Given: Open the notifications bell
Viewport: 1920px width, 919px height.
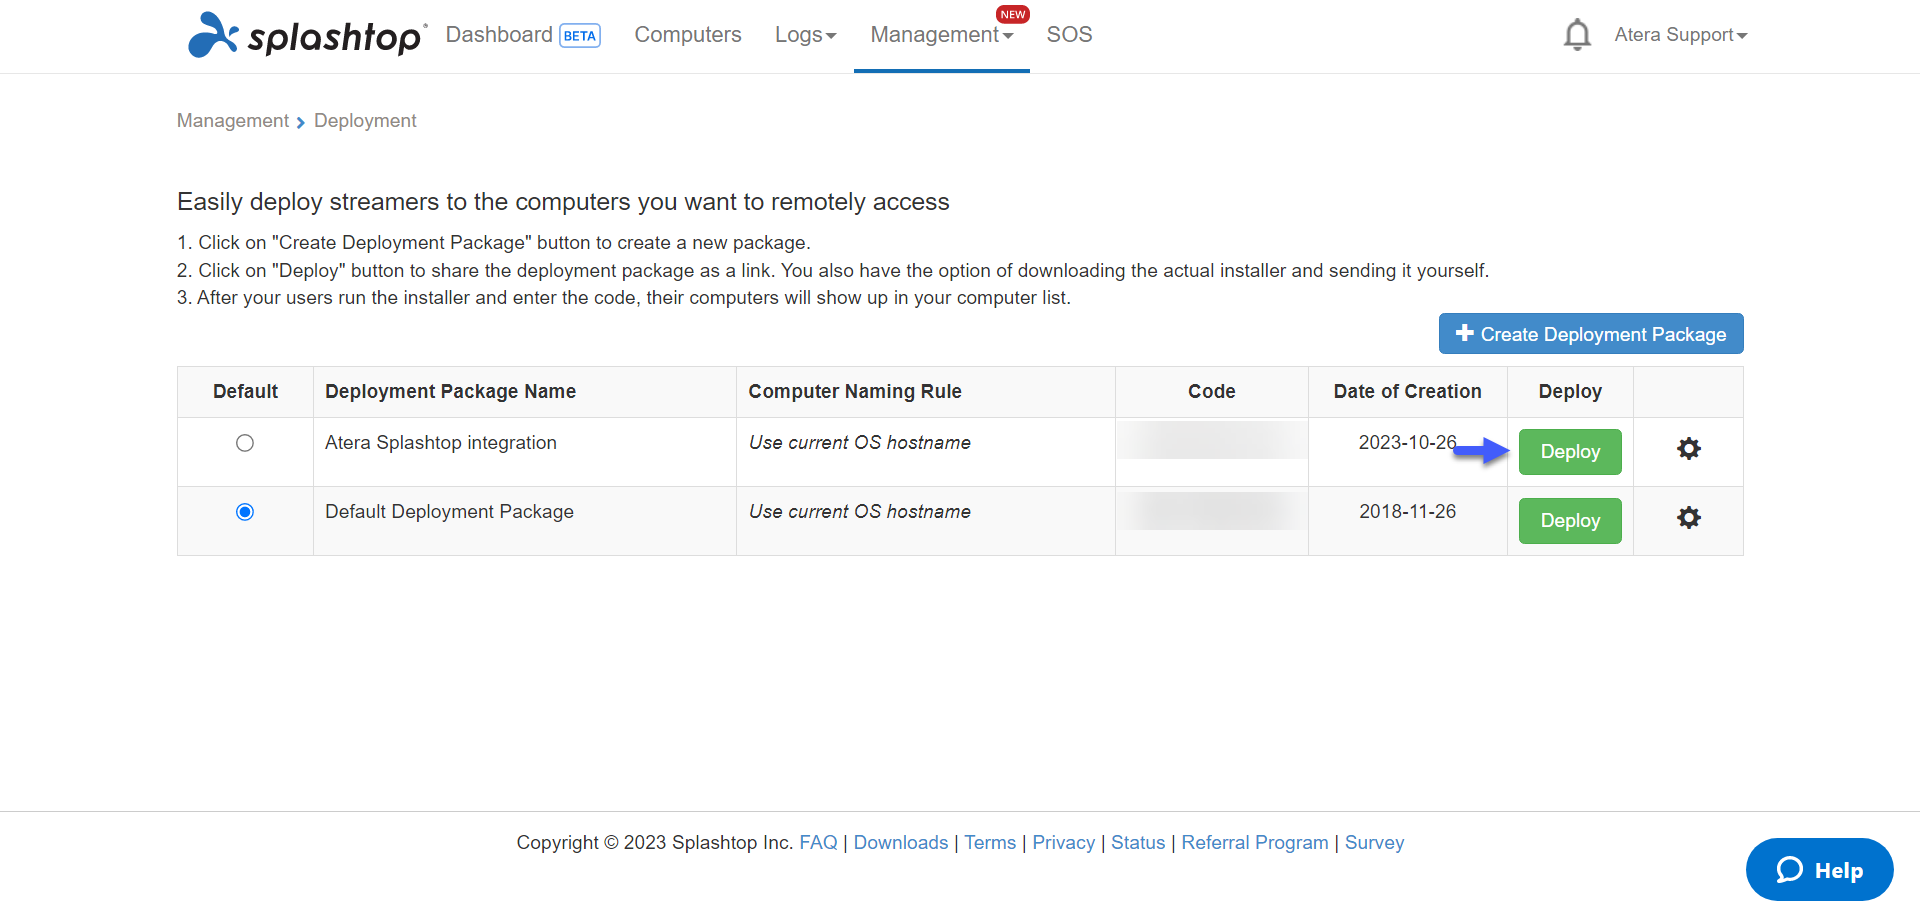Looking at the screenshot, I should pyautogui.click(x=1577, y=35).
